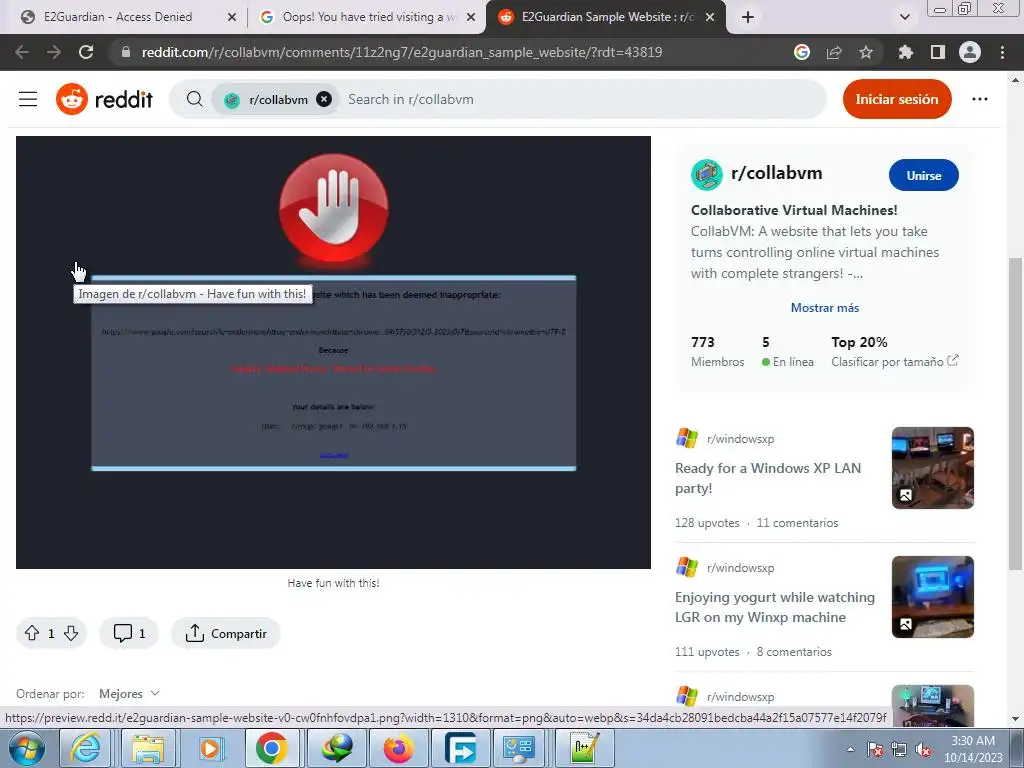Close the Oops! You have tried tab

(x=471, y=17)
